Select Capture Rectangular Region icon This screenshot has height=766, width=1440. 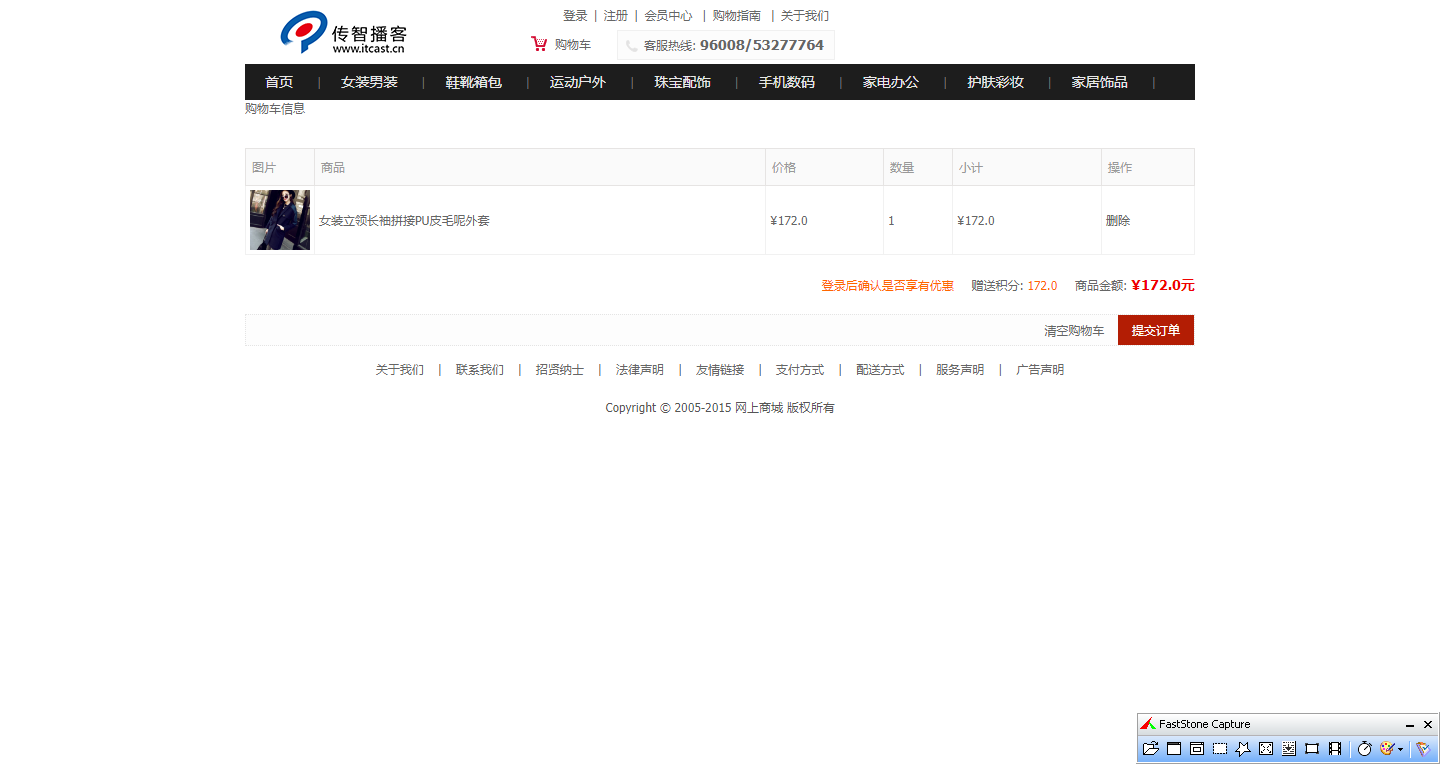coord(1220,748)
